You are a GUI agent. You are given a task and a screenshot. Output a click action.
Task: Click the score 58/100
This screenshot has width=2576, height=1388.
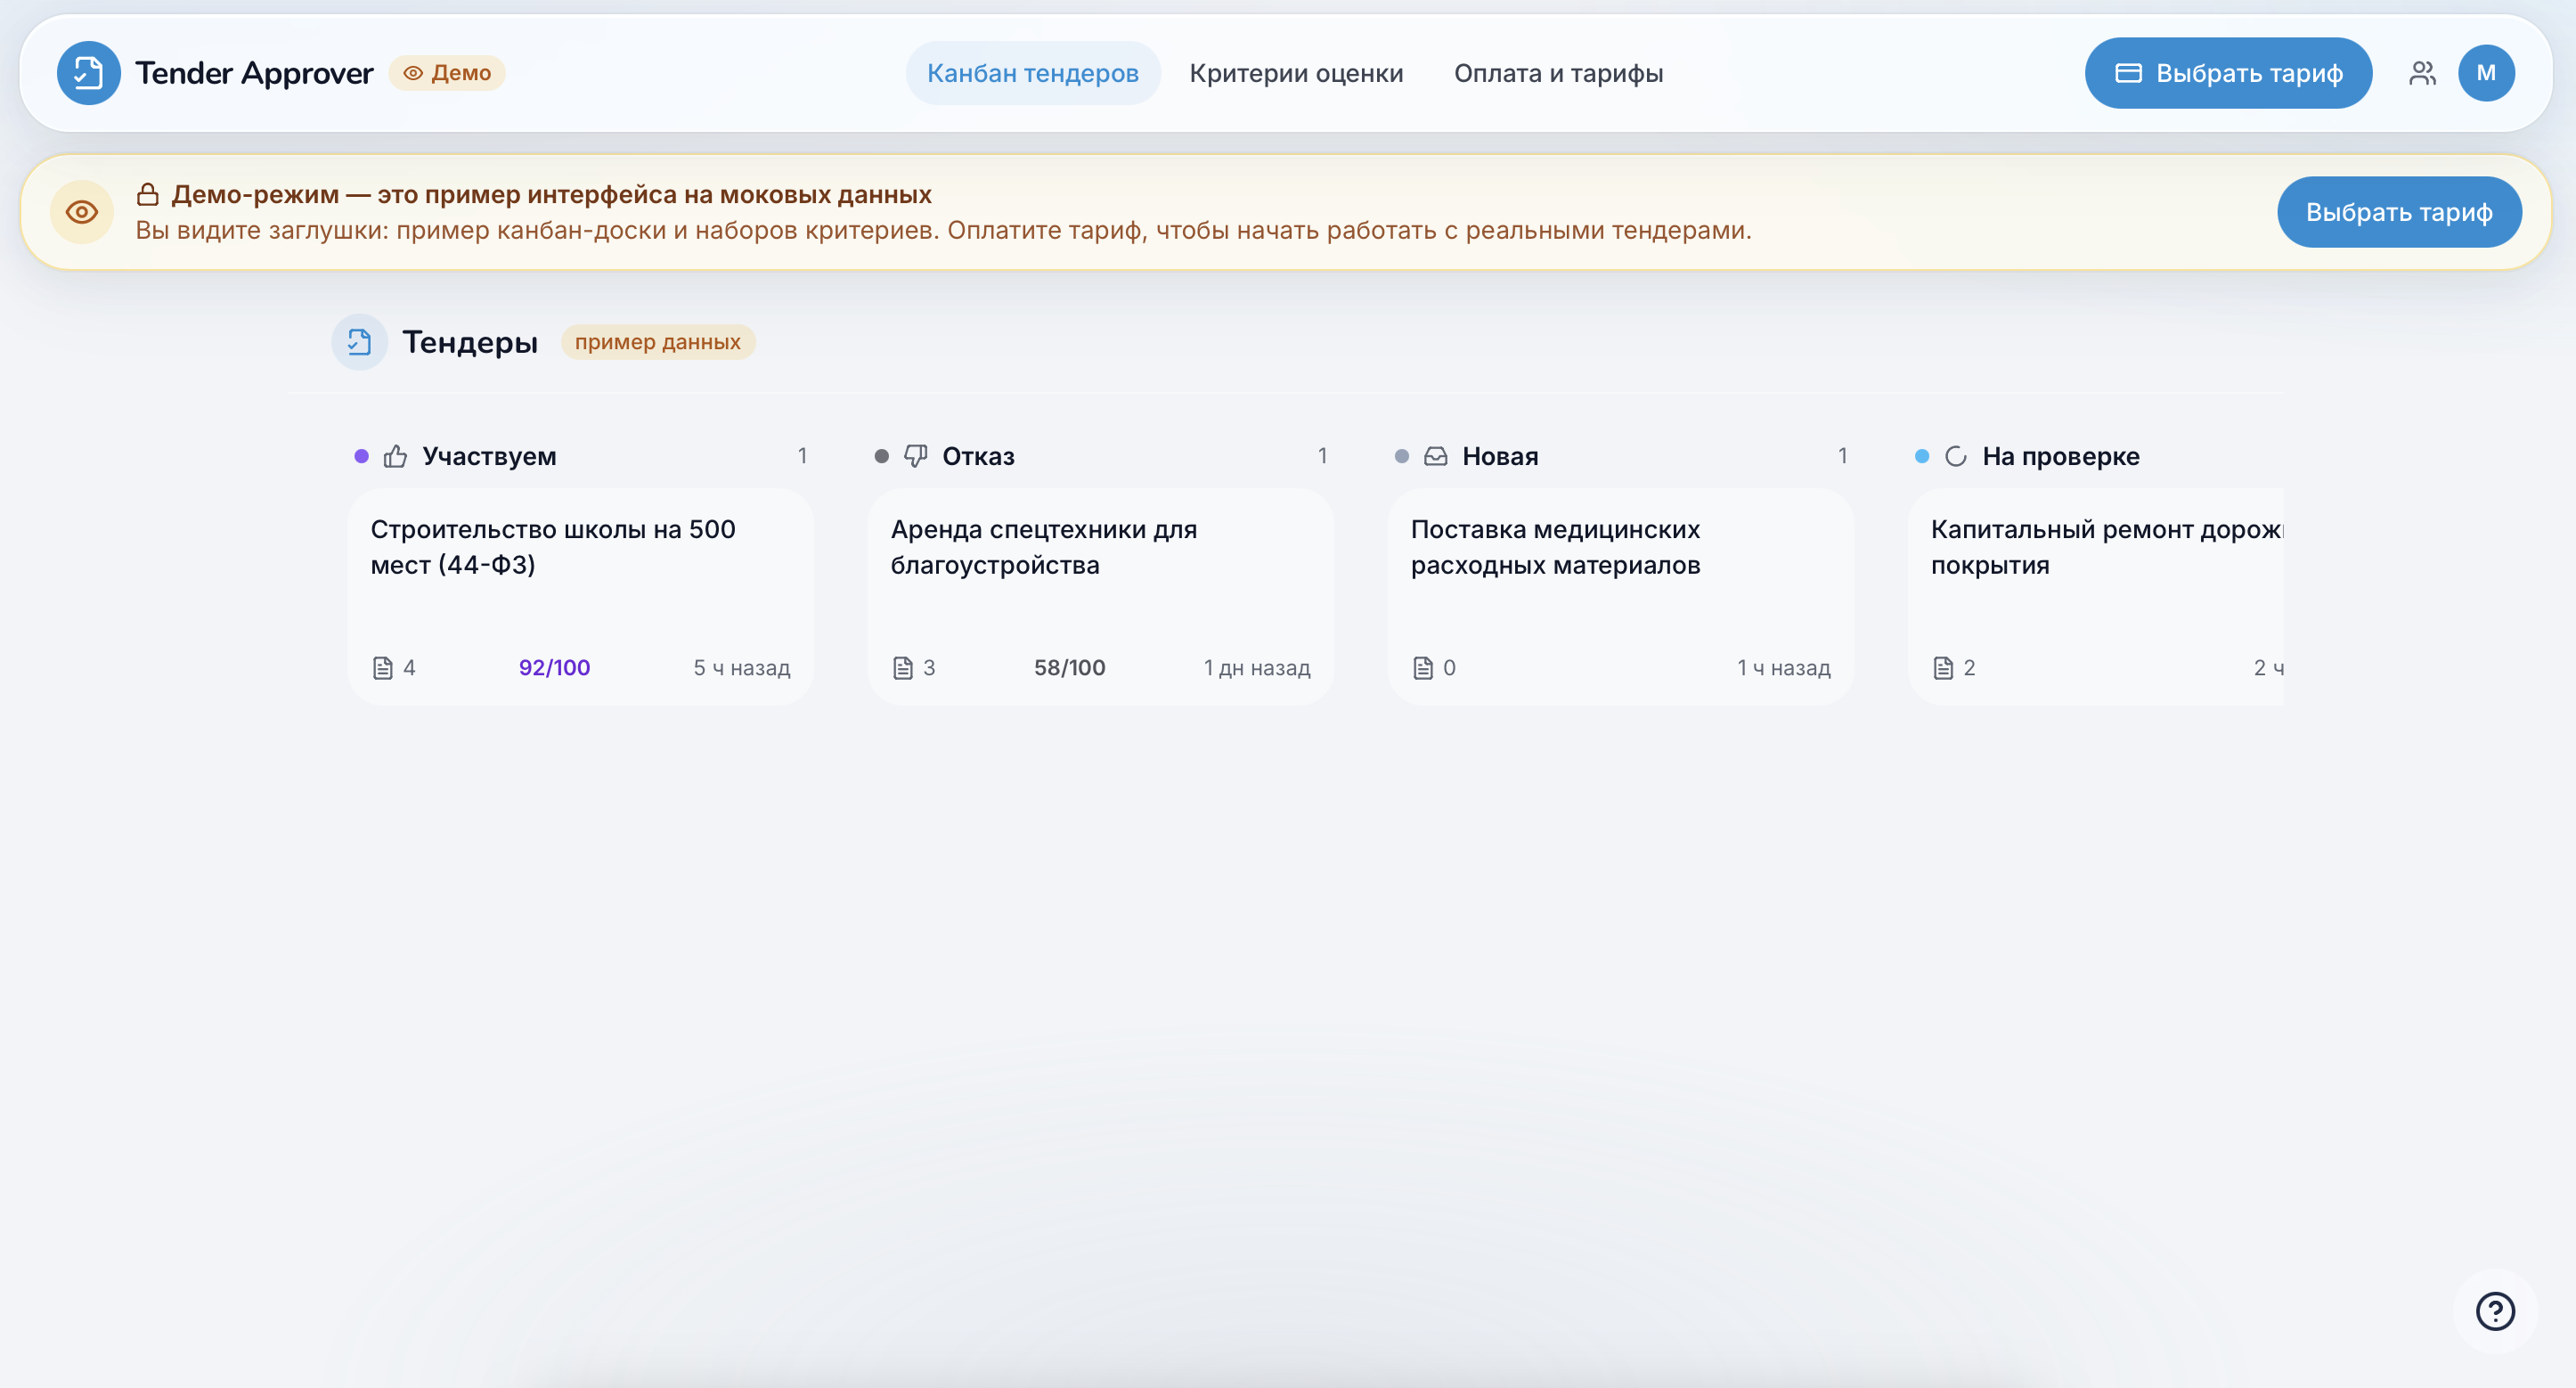1069,668
